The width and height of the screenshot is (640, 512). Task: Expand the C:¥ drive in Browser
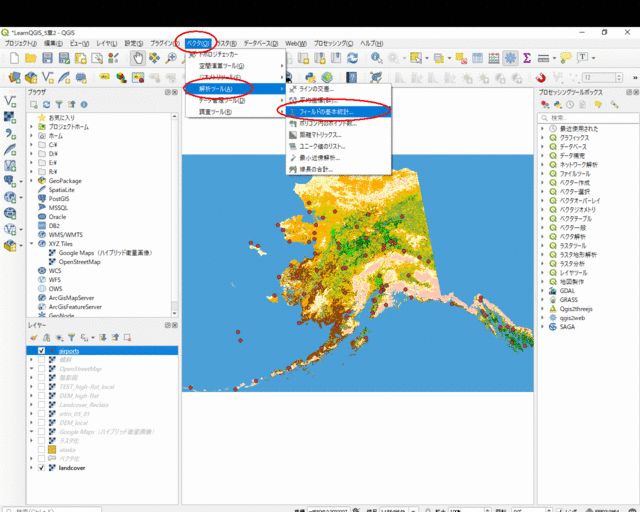pos(31,145)
